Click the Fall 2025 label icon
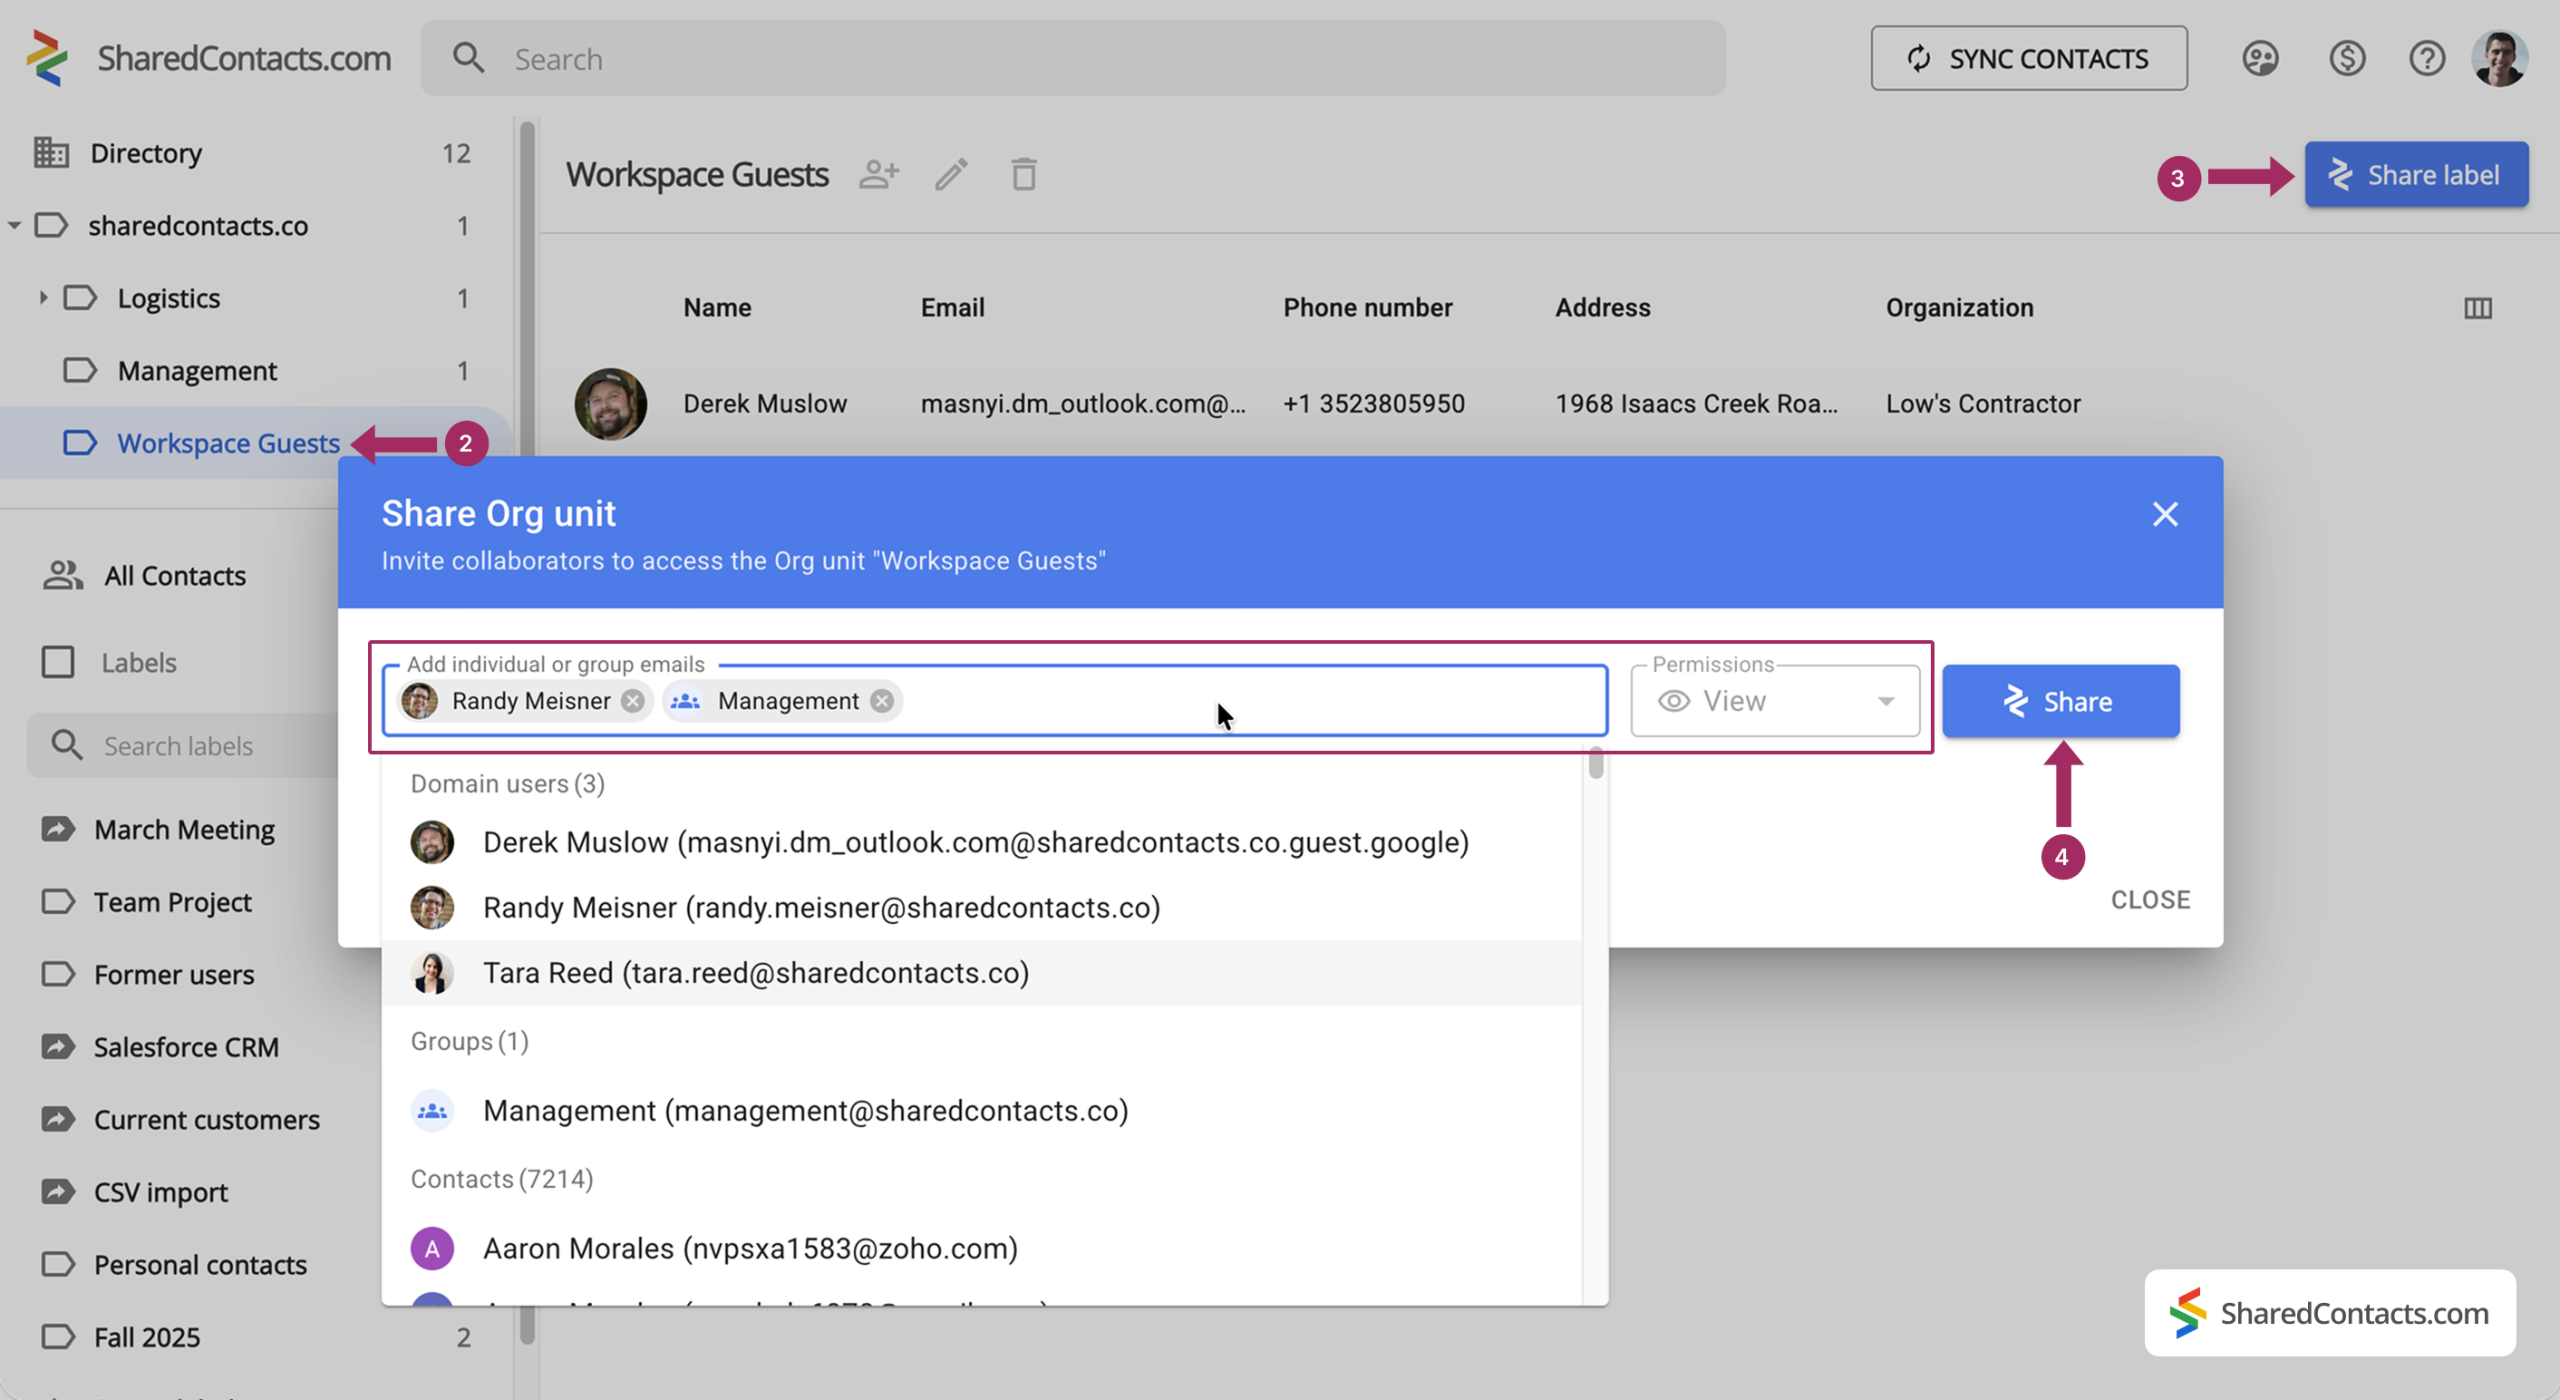This screenshot has width=2560, height=1400. click(58, 1337)
